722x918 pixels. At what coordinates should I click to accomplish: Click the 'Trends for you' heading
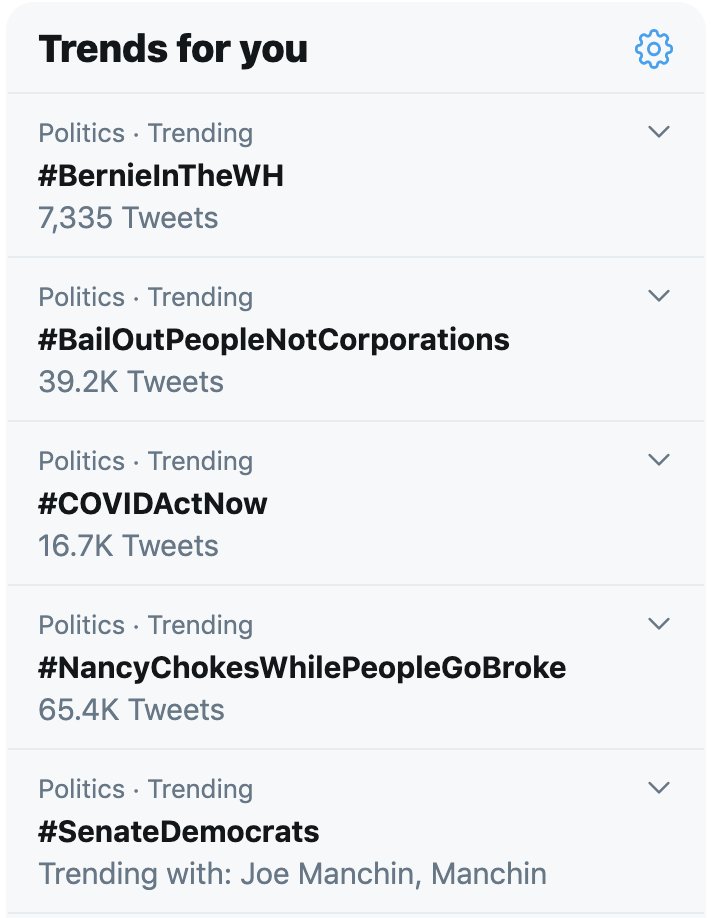click(173, 49)
